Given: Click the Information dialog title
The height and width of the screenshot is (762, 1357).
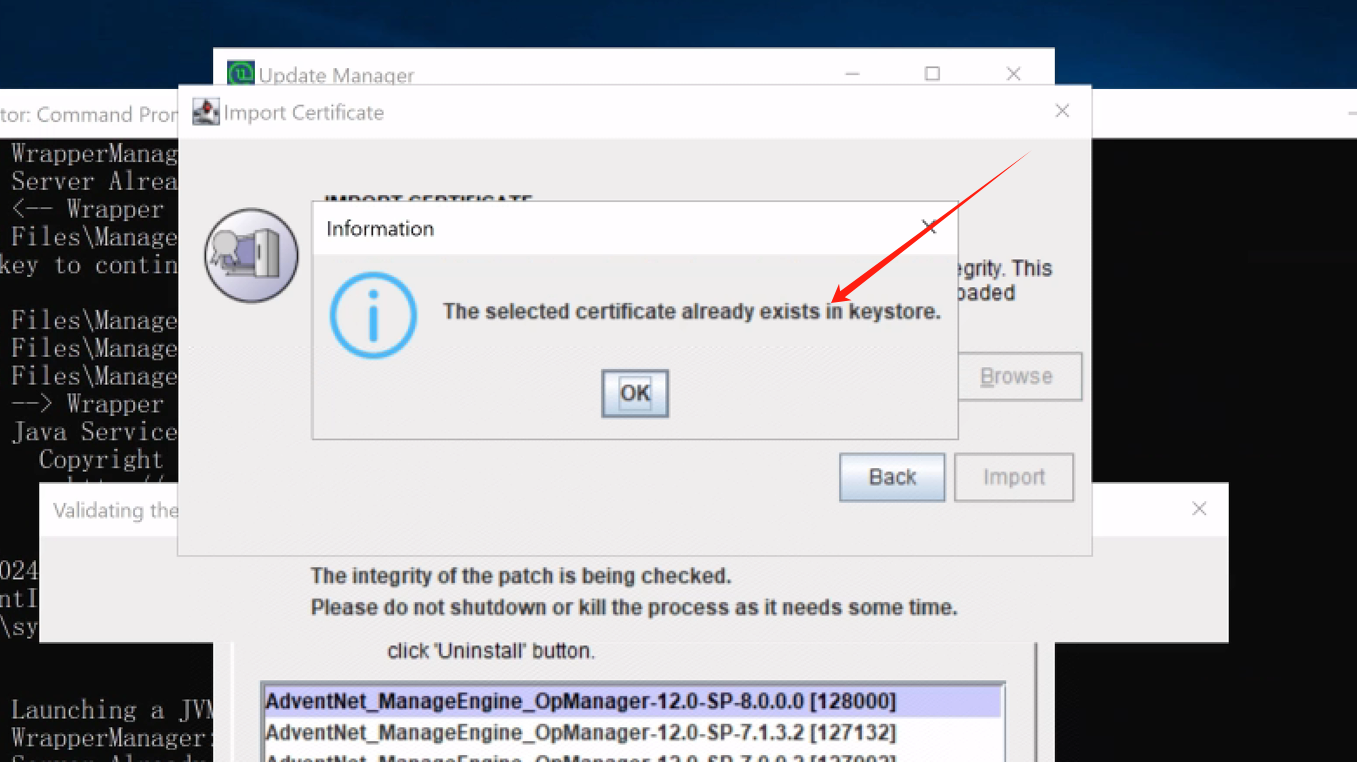Looking at the screenshot, I should (380, 229).
